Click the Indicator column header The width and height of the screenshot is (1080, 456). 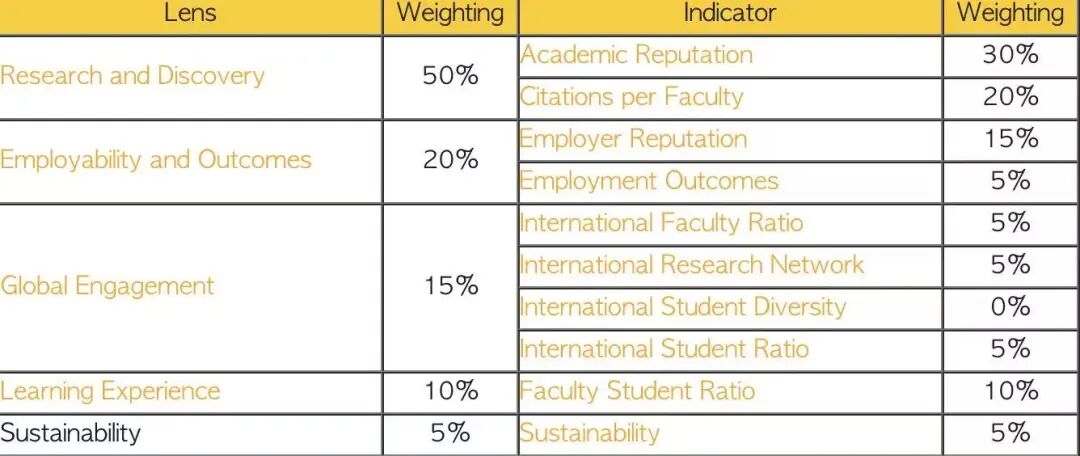tap(729, 14)
